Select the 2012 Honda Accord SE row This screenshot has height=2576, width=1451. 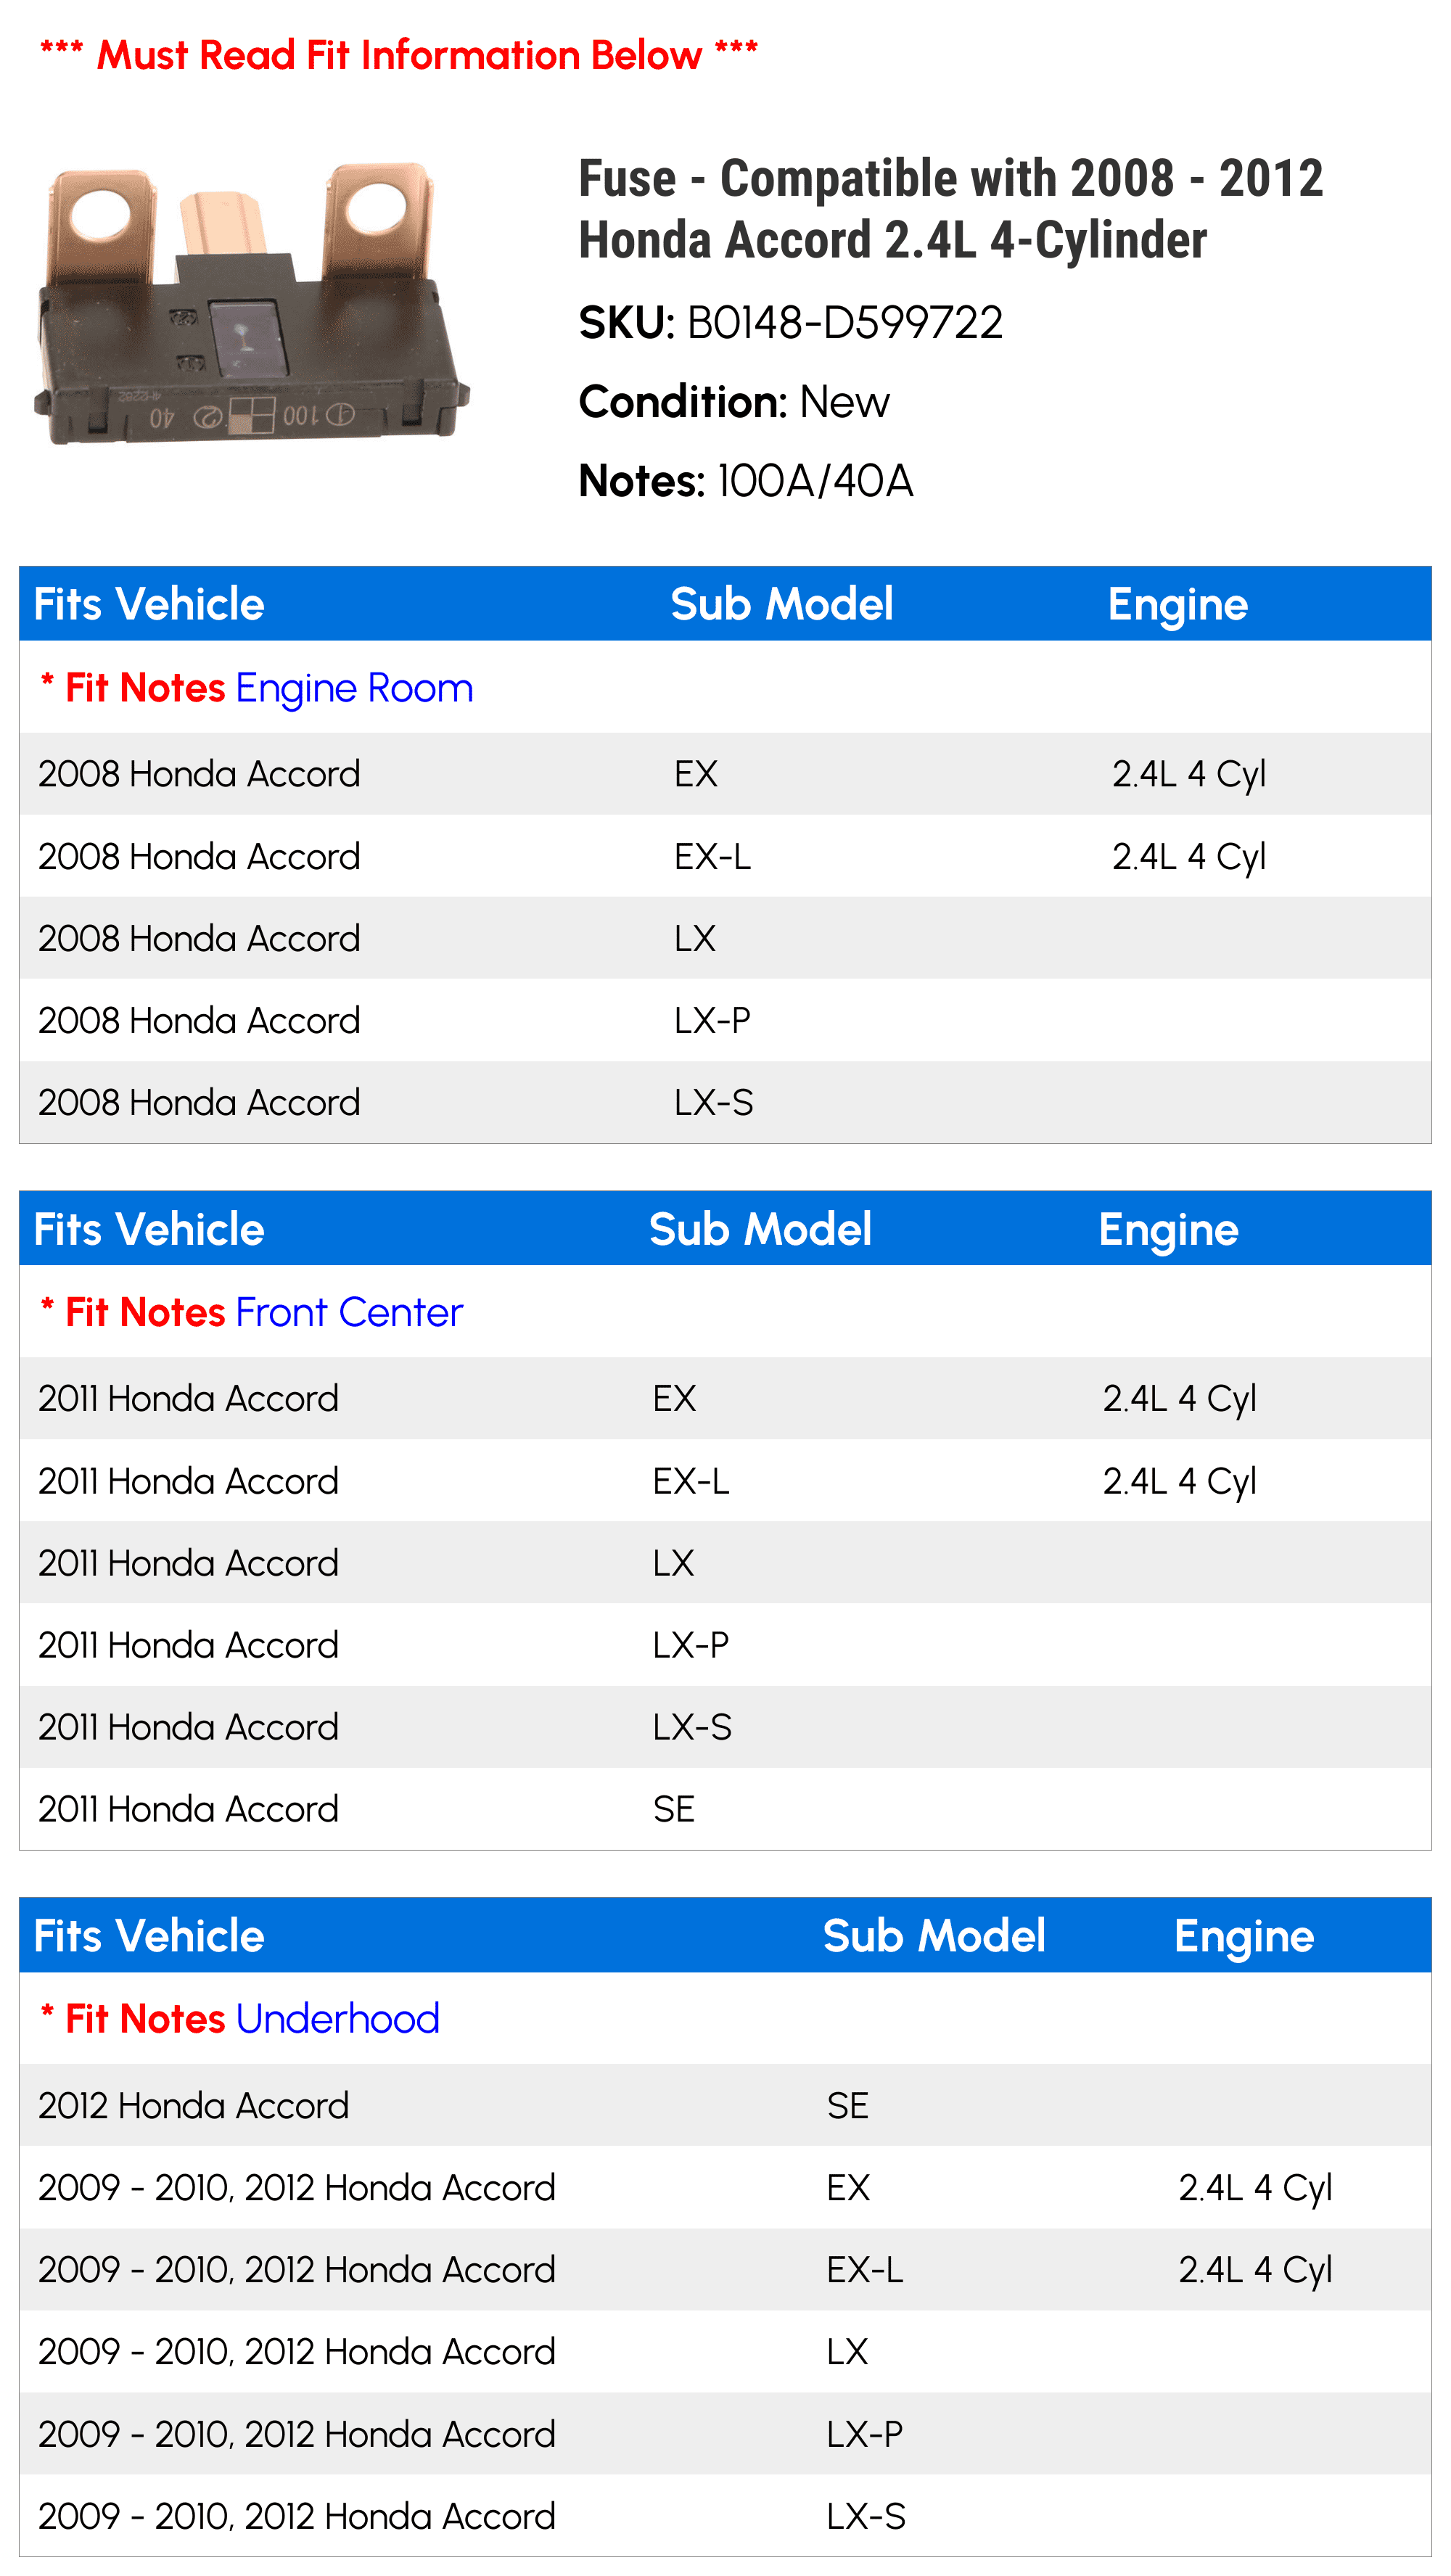coord(725,2105)
